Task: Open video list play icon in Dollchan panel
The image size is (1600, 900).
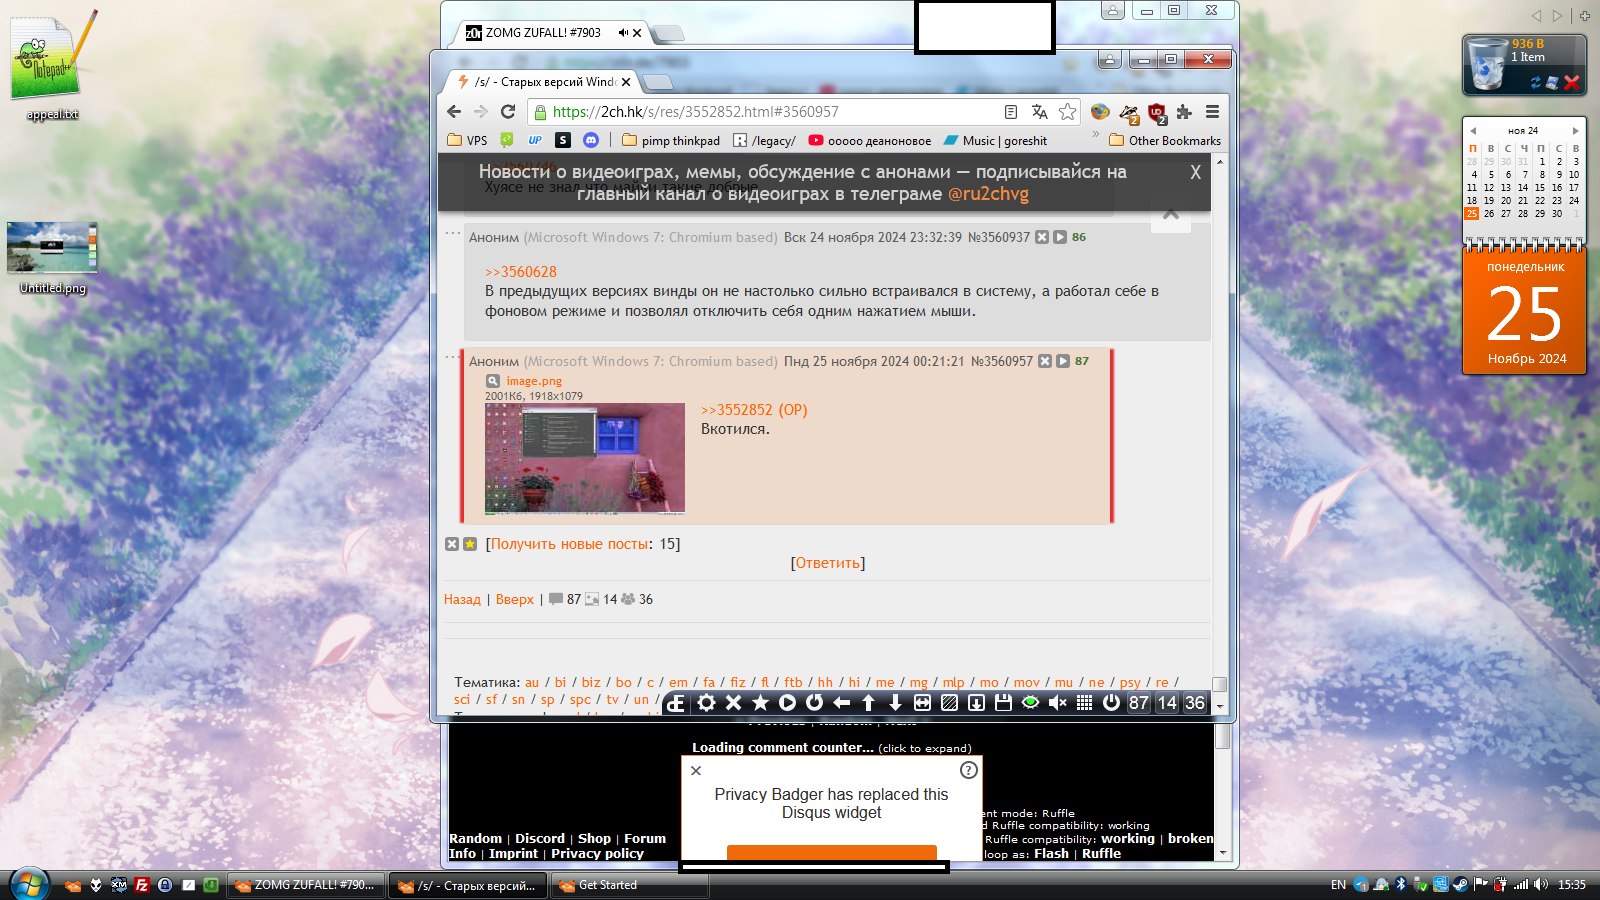Action: [787, 703]
